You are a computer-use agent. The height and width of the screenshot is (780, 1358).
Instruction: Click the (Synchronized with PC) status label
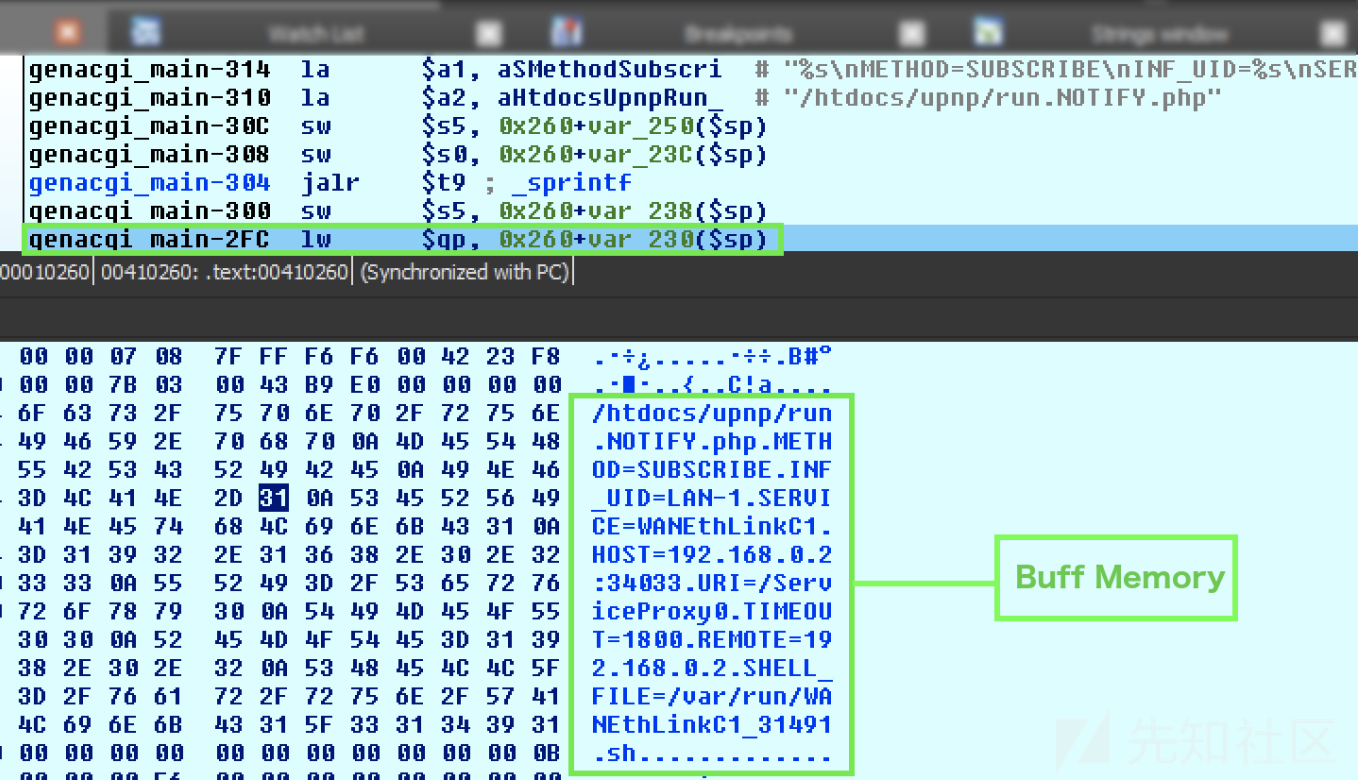[463, 271]
